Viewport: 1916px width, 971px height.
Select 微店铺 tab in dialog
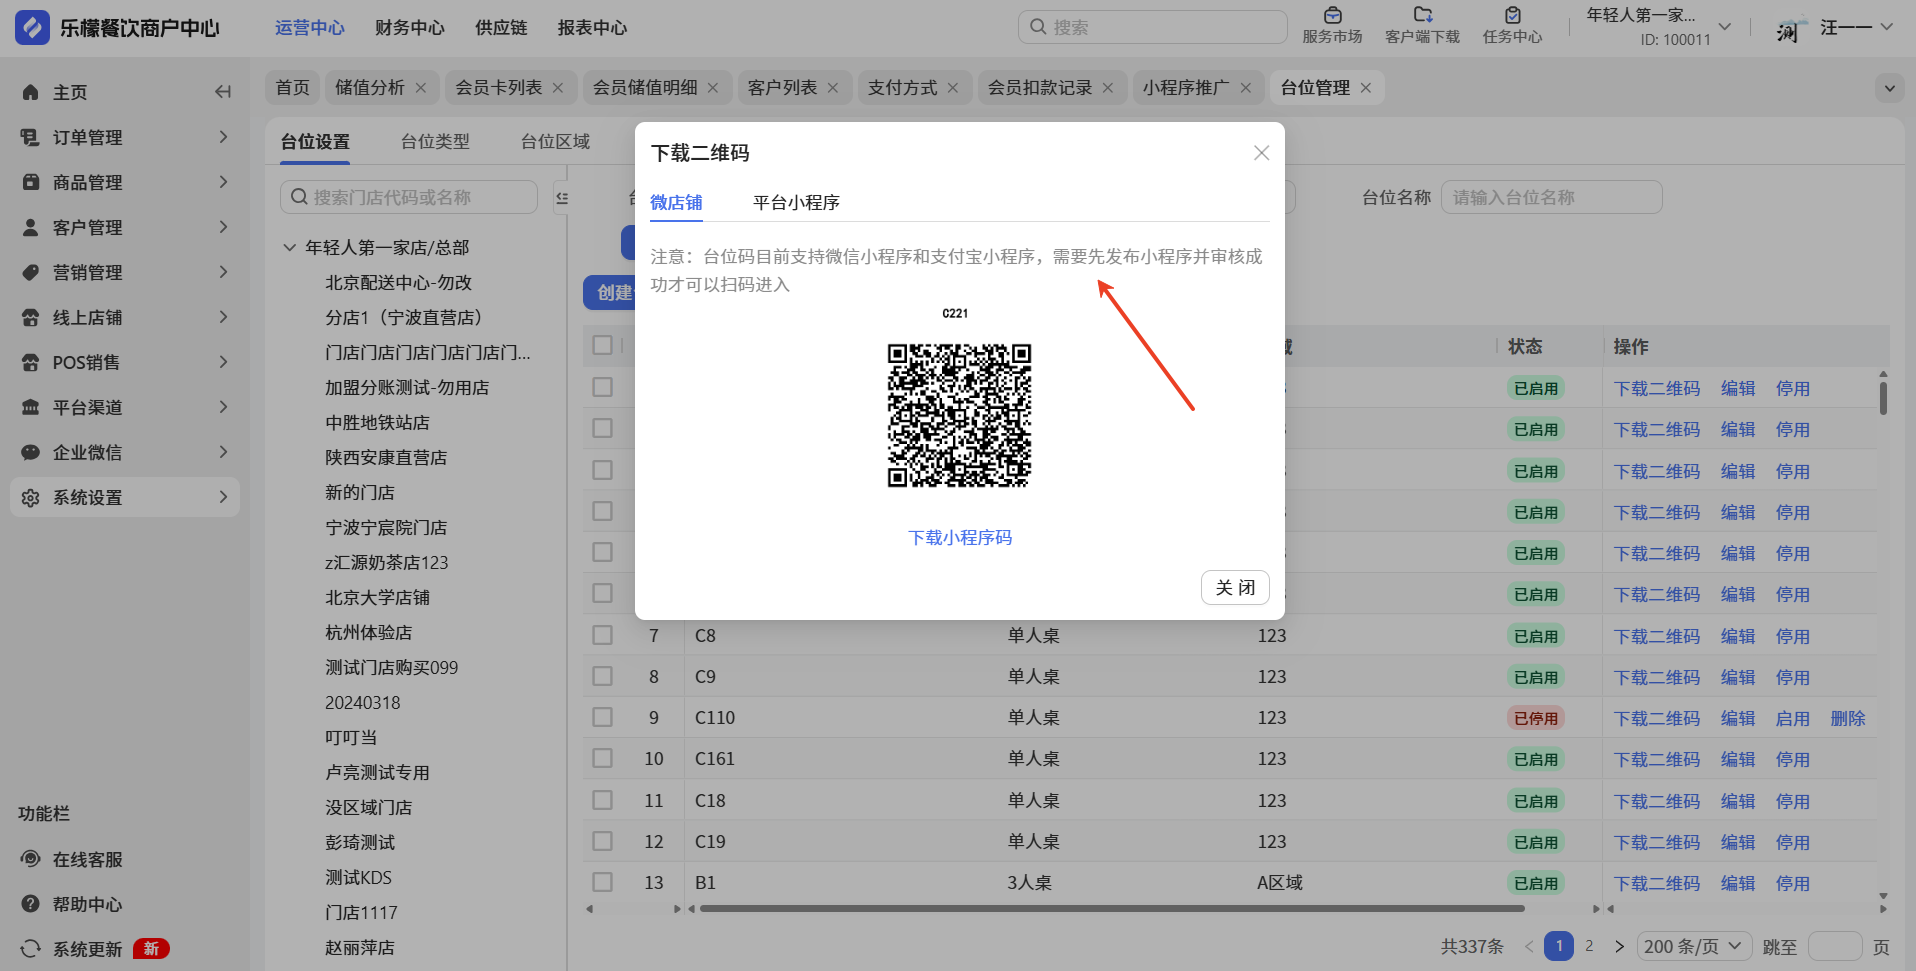pos(676,203)
